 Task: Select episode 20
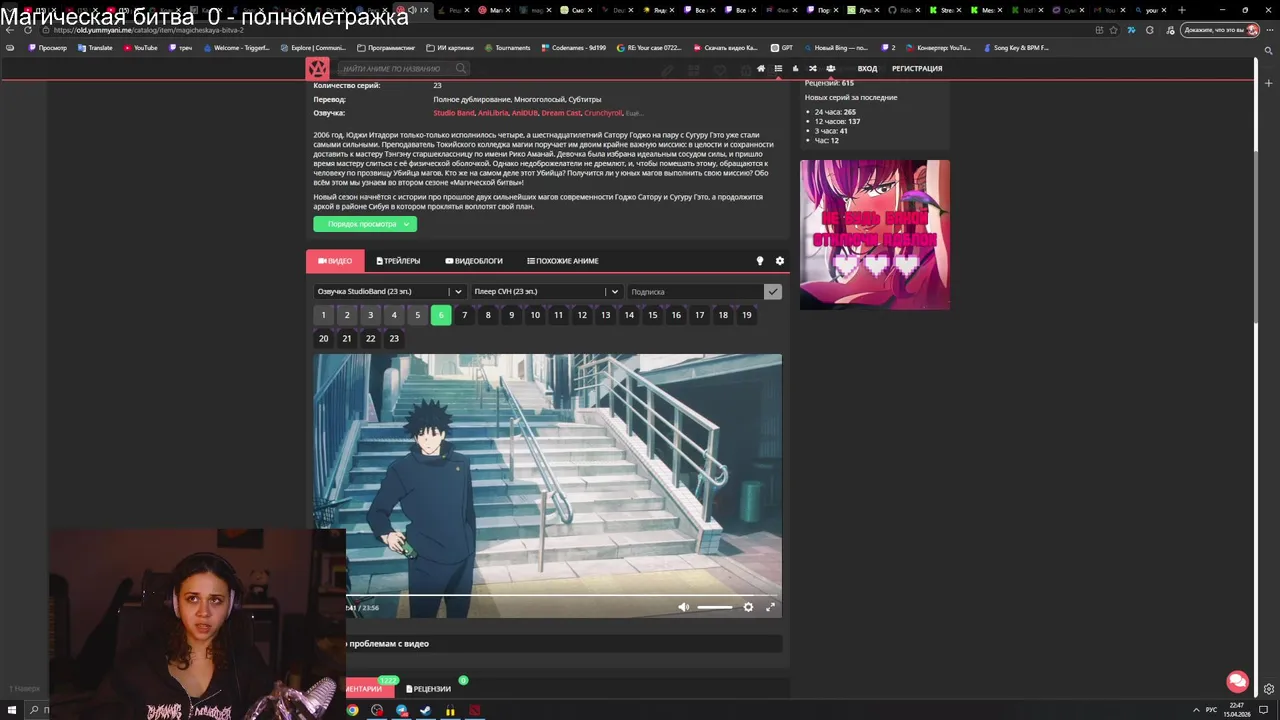(x=323, y=338)
